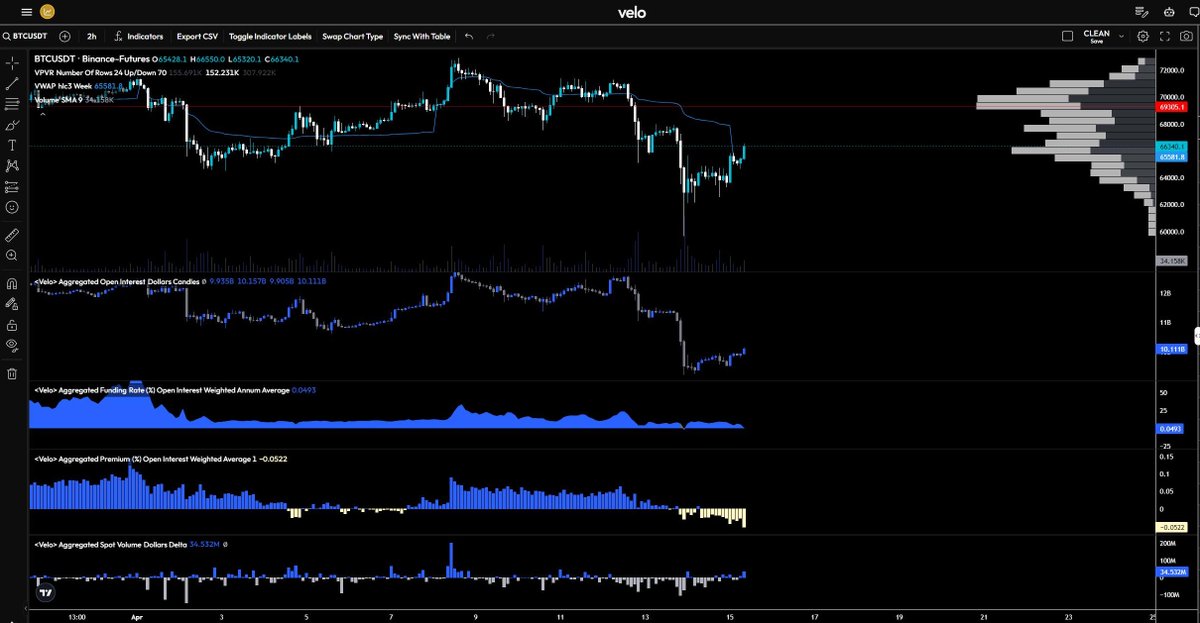Open chart settings gear icon
The width and height of the screenshot is (1200, 623).
1142,36
